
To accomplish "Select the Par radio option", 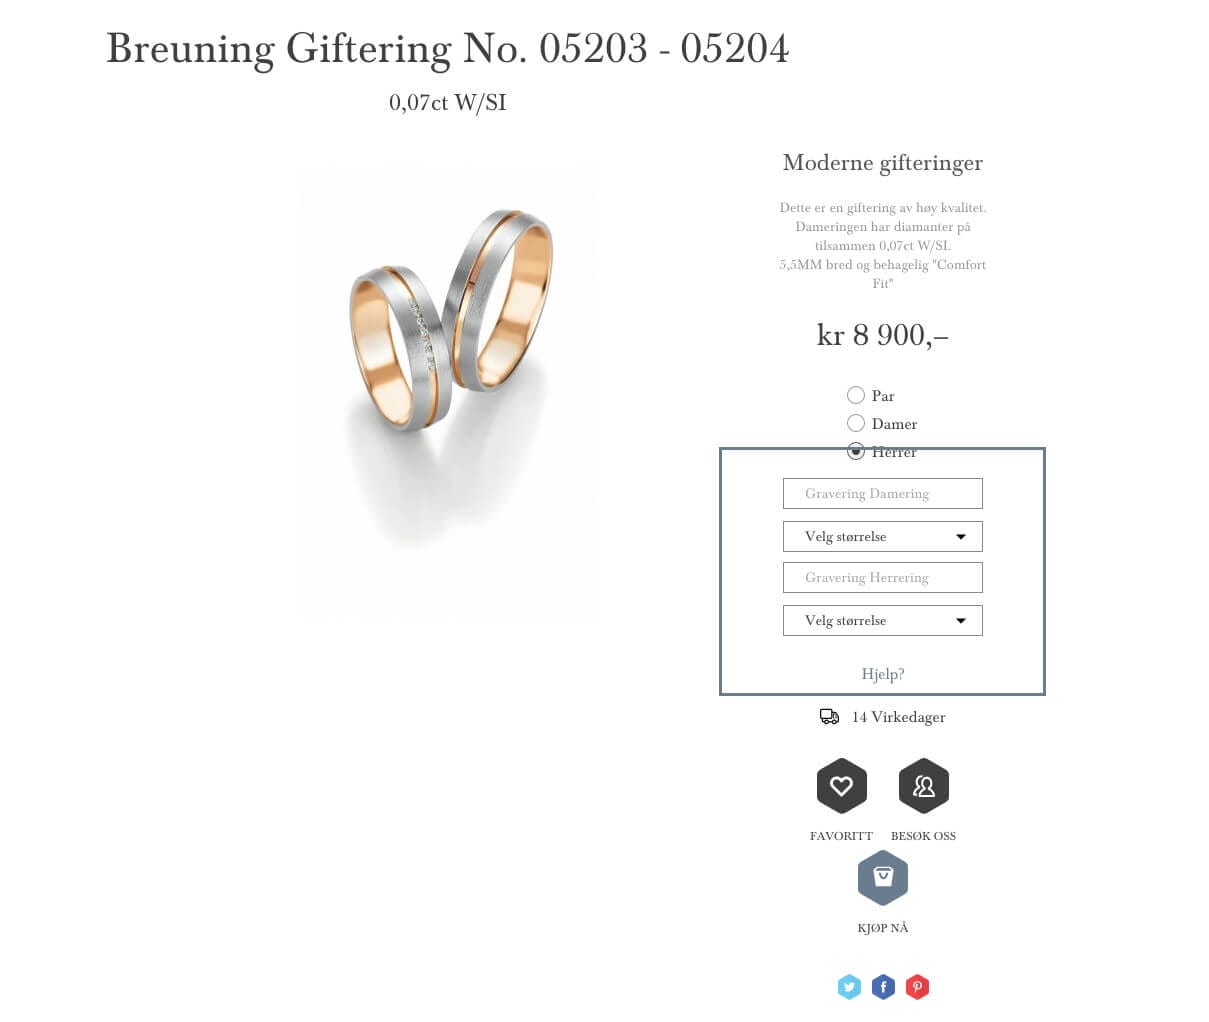I will coord(856,395).
